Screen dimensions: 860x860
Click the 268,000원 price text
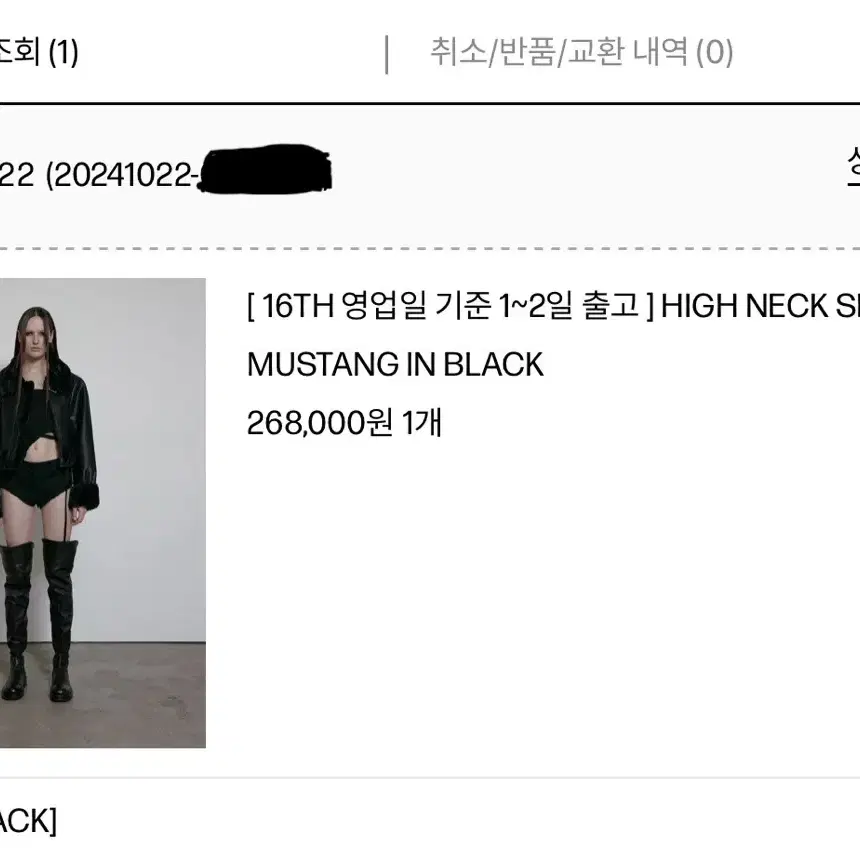pos(320,423)
